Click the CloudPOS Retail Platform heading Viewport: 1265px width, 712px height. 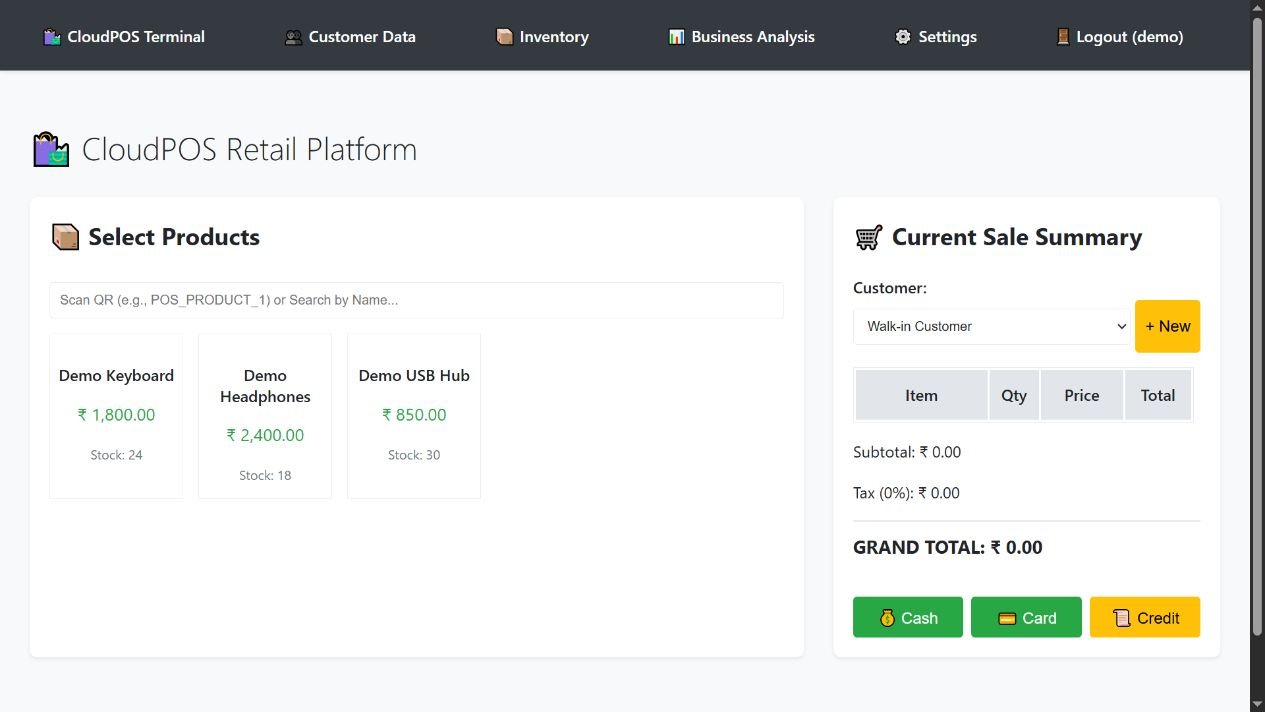click(249, 150)
